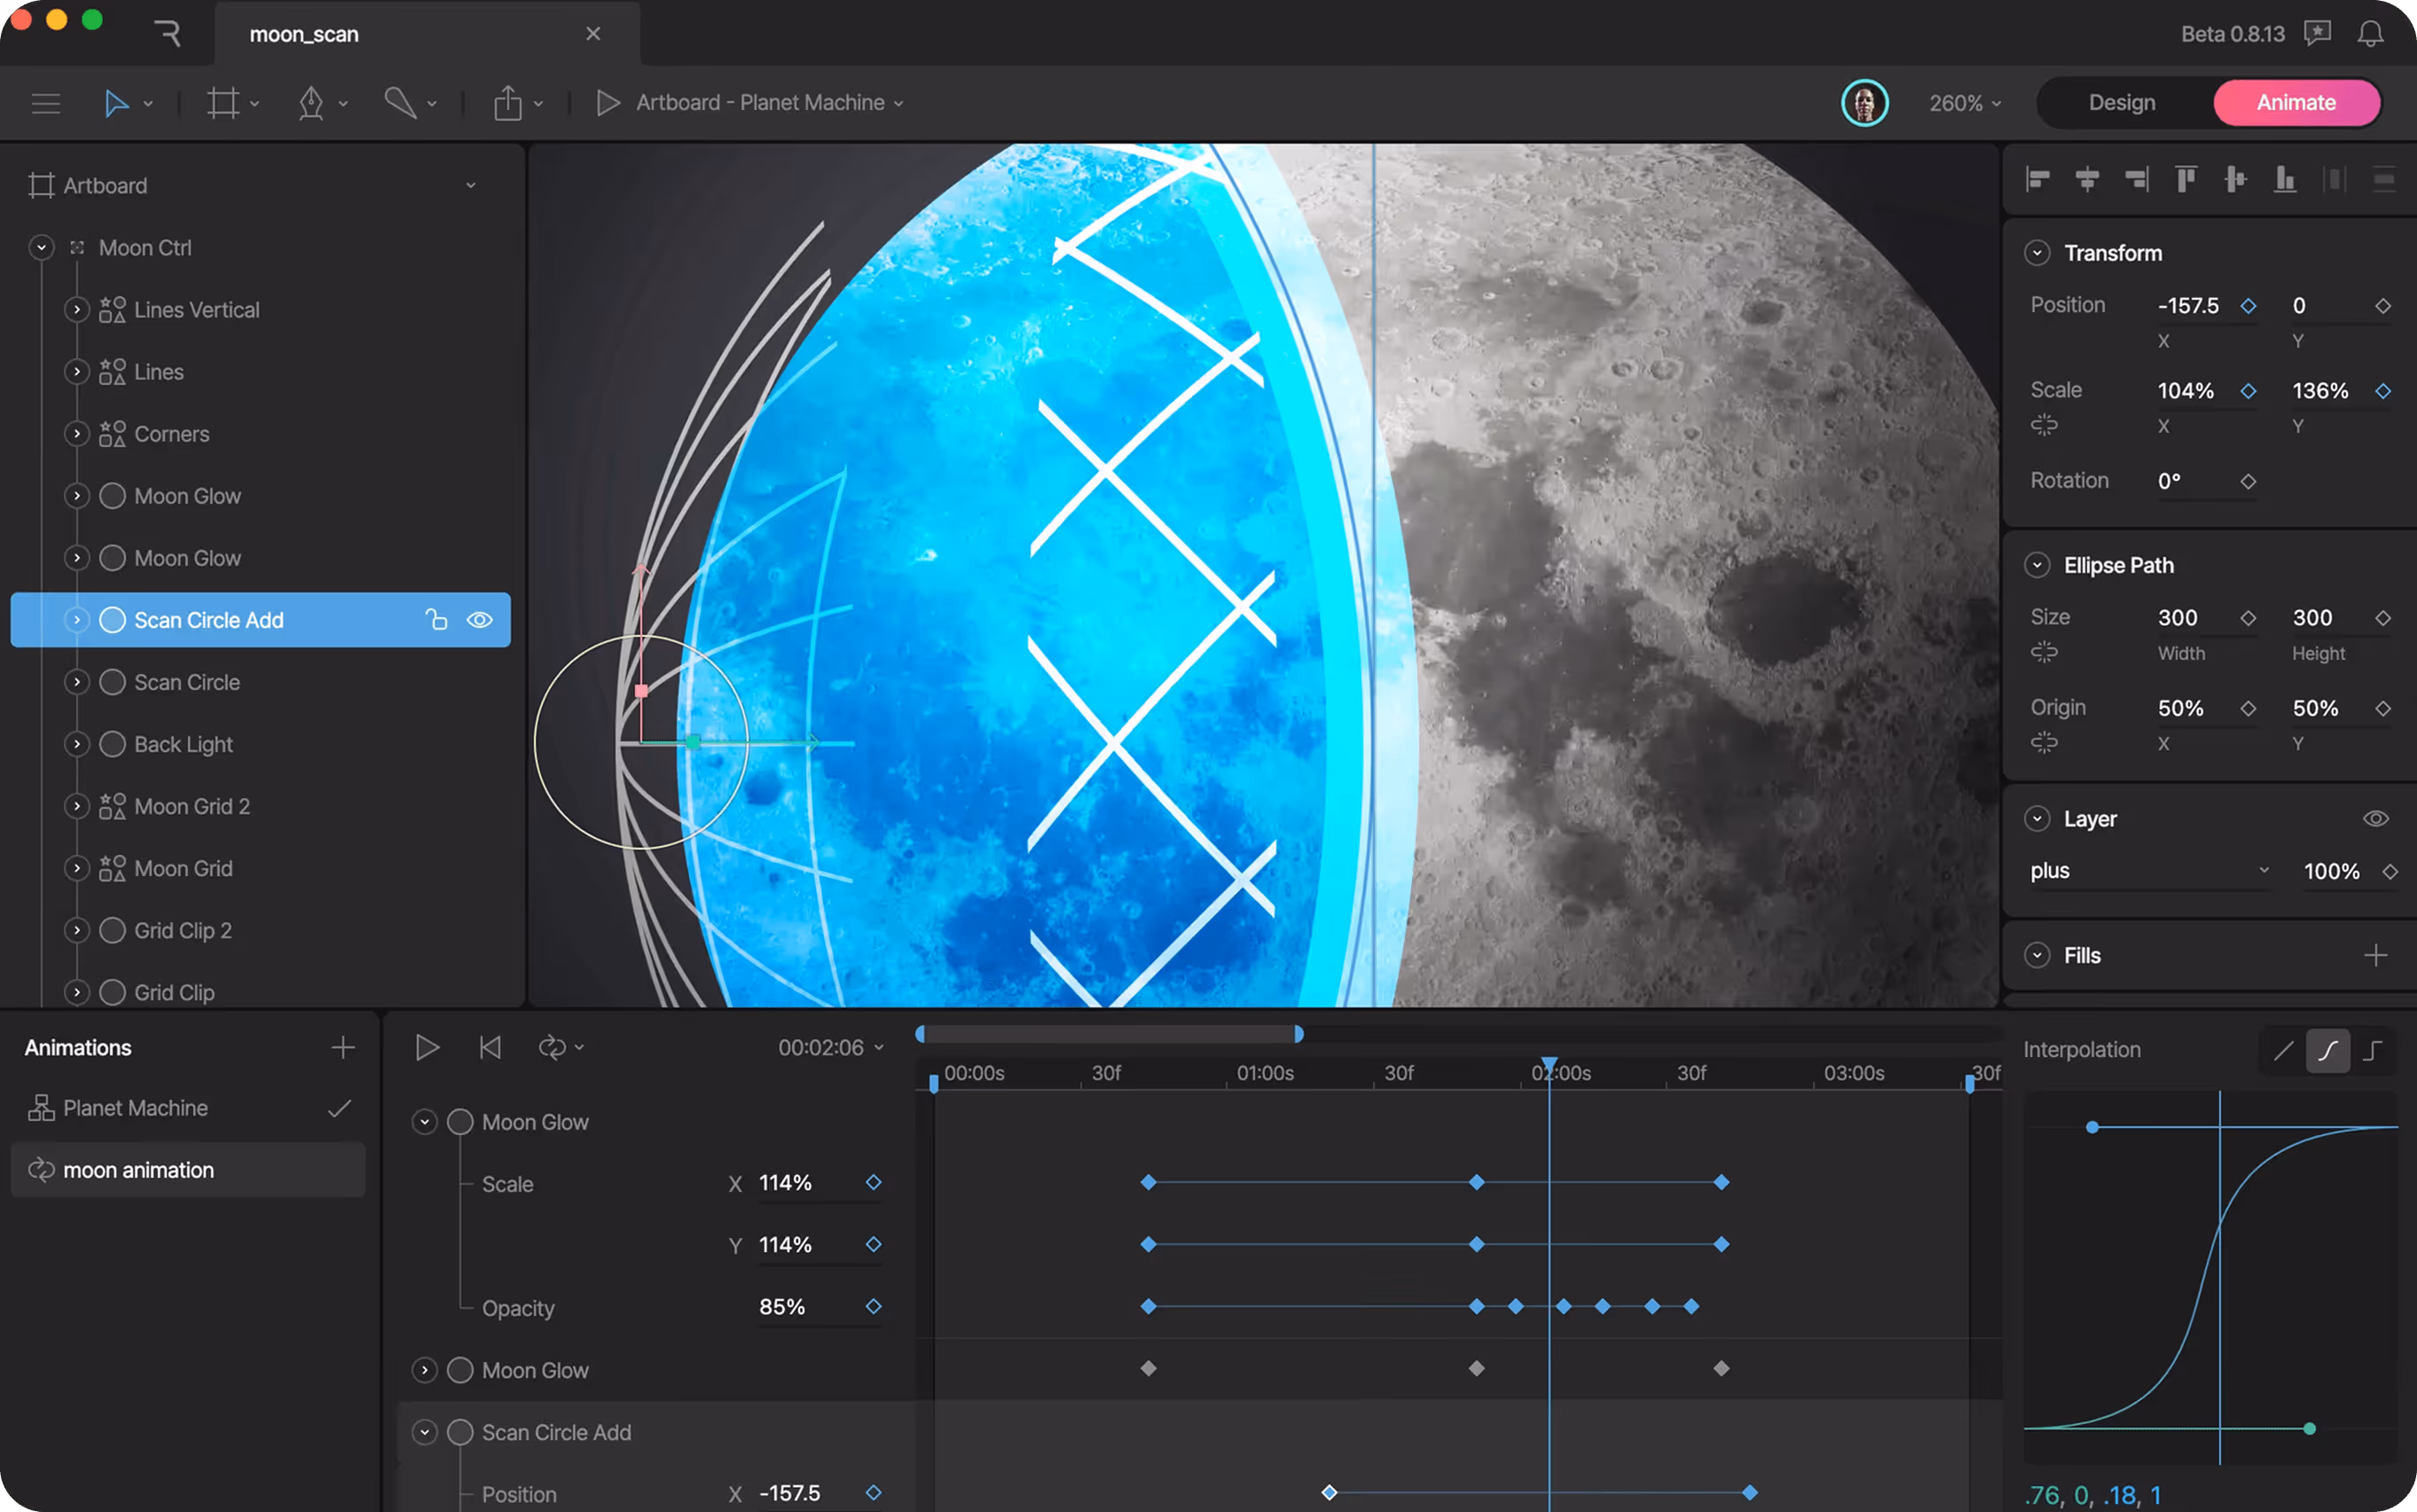This screenshot has width=2417, height=1512.
Task: Select the Planet Machine state machine
Action: 135,1108
